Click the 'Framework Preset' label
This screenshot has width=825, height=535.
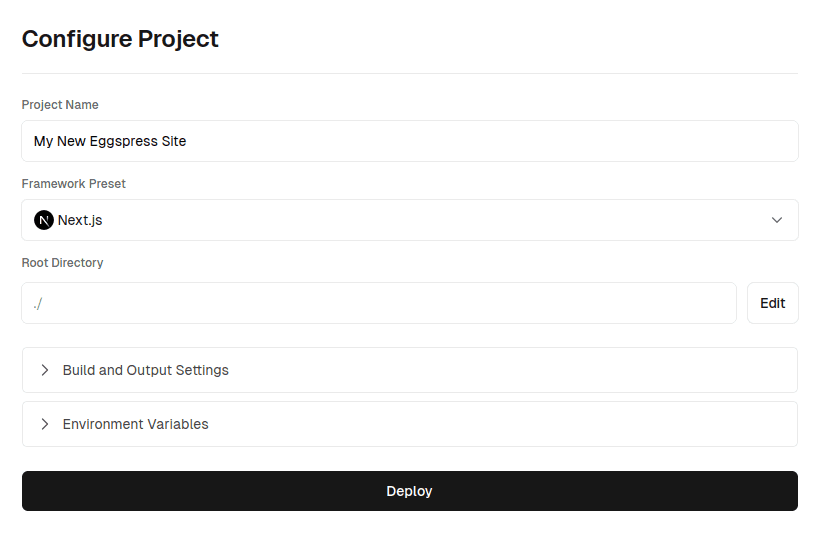[x=74, y=184]
